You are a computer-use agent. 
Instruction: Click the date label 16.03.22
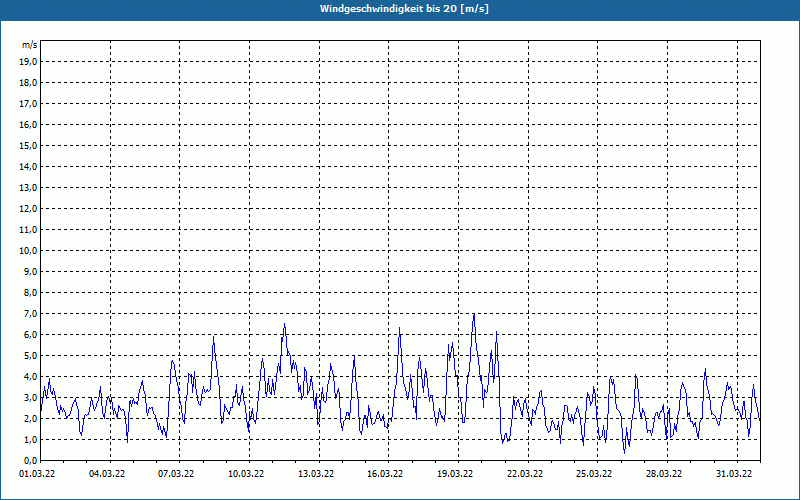point(385,473)
